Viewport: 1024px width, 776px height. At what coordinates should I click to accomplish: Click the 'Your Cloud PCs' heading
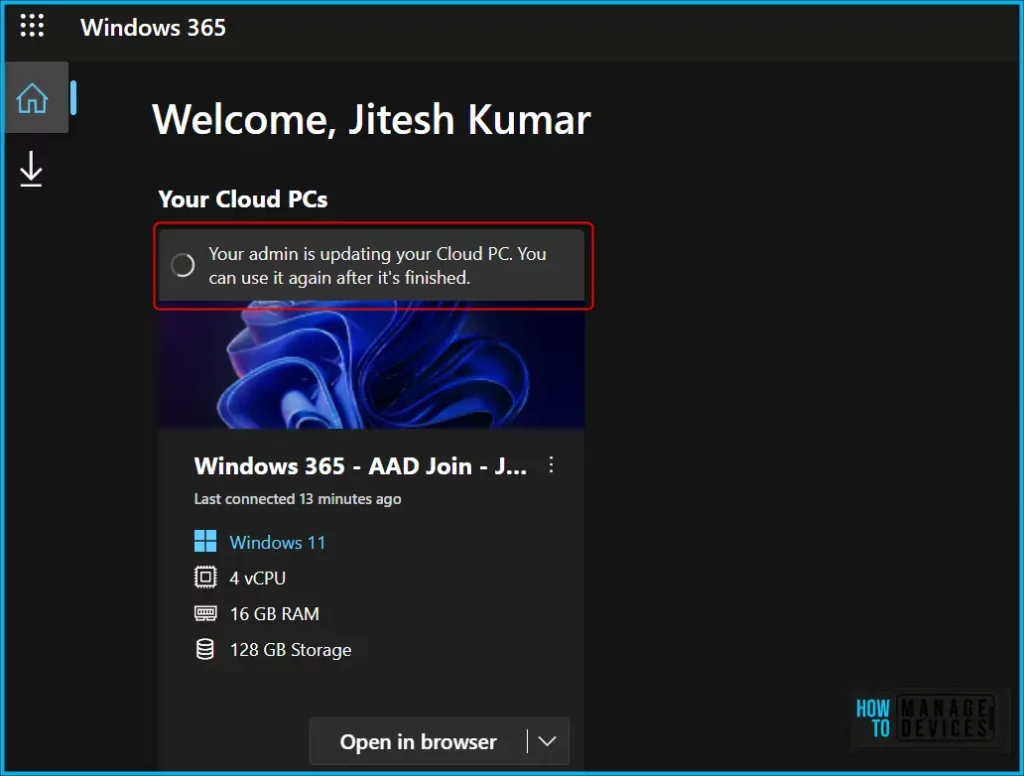[243, 199]
